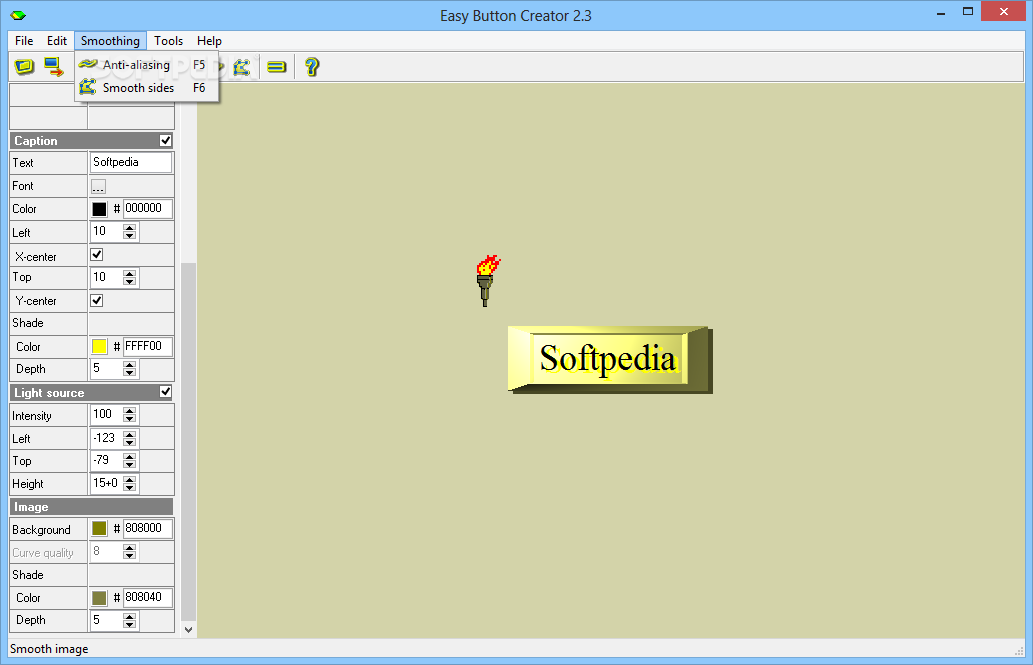Pick the Image Shade color swatch 808040

(x=99, y=598)
